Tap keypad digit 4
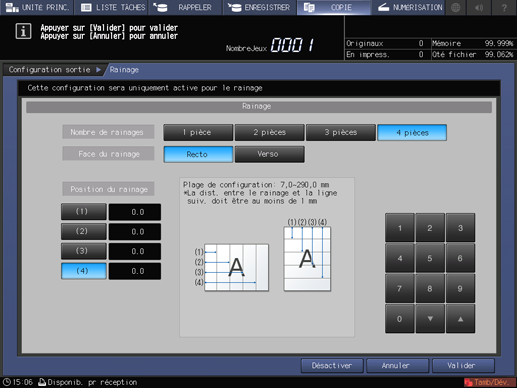The image size is (517, 388). [x=400, y=258]
